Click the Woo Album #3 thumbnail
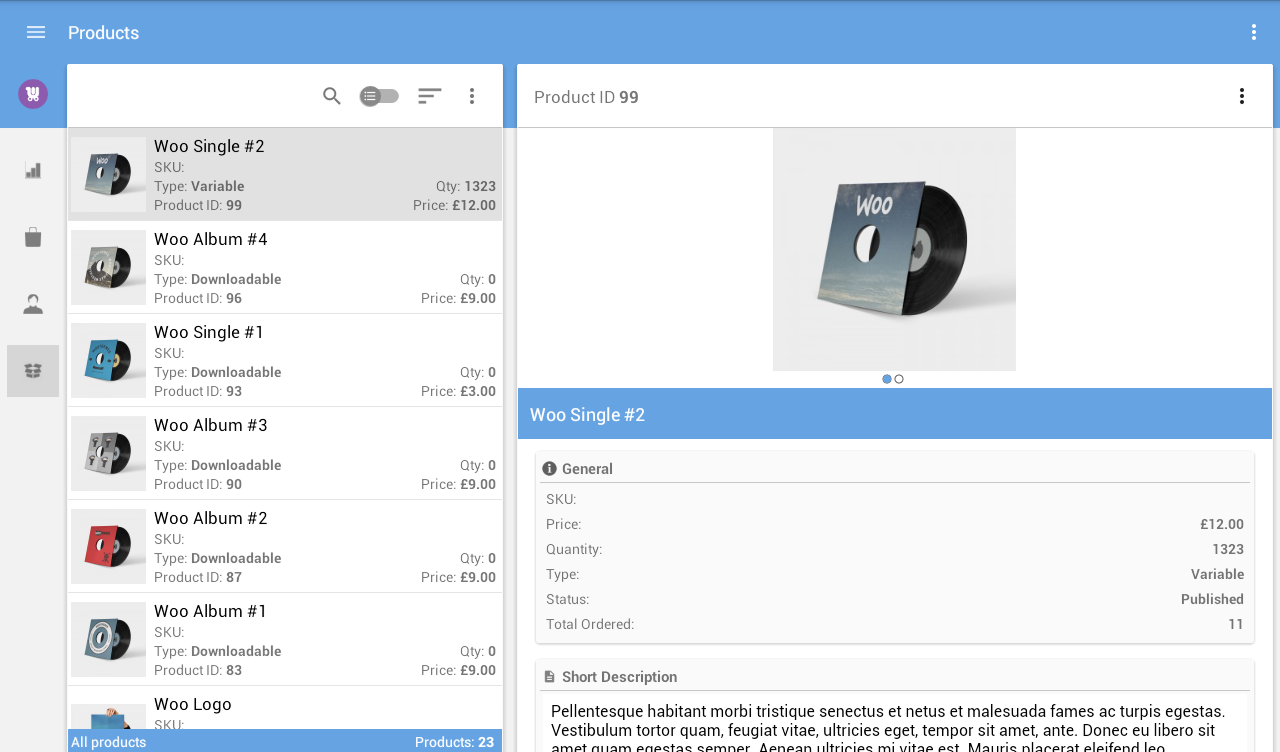The height and width of the screenshot is (752, 1280). [x=108, y=453]
